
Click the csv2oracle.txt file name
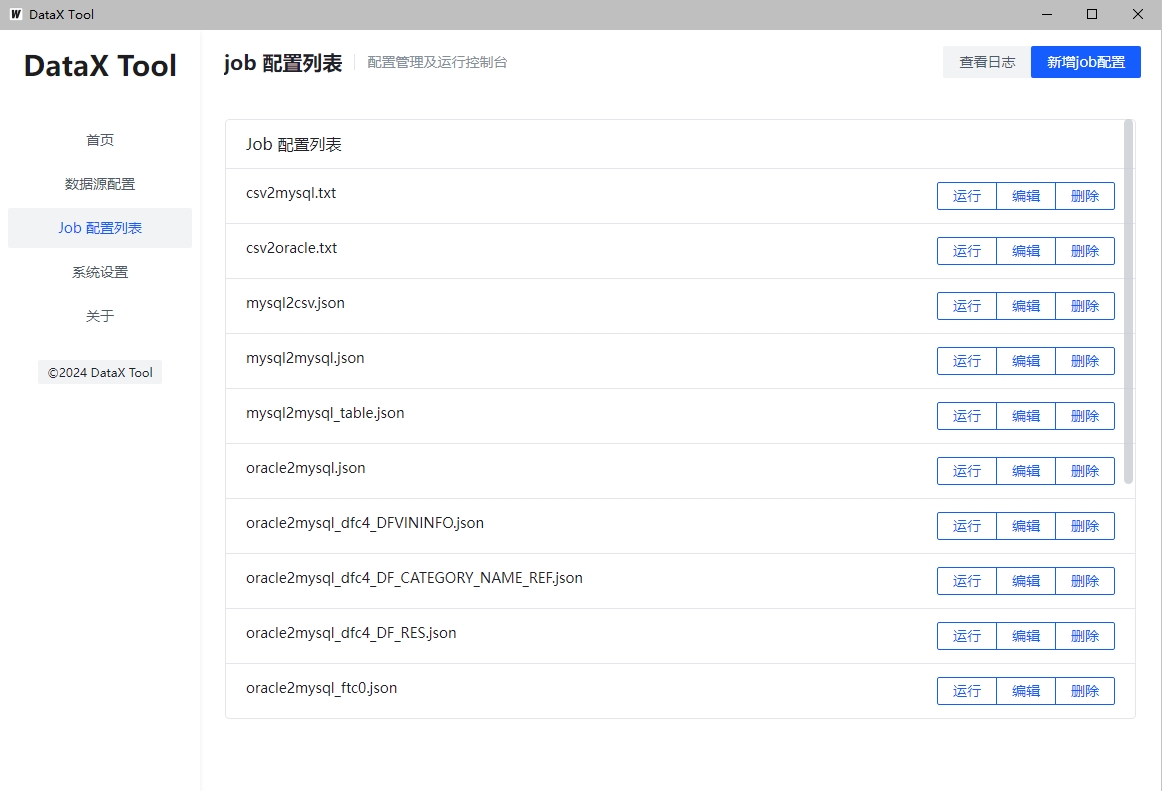(x=291, y=248)
